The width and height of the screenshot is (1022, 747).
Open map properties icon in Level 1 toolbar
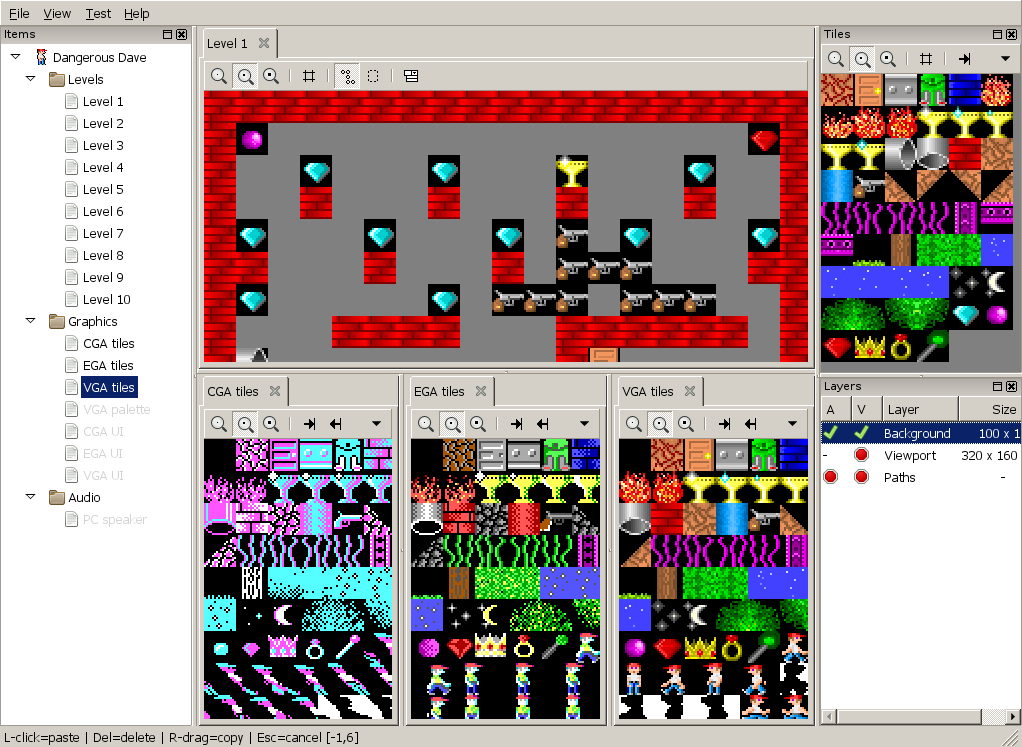click(x=411, y=76)
